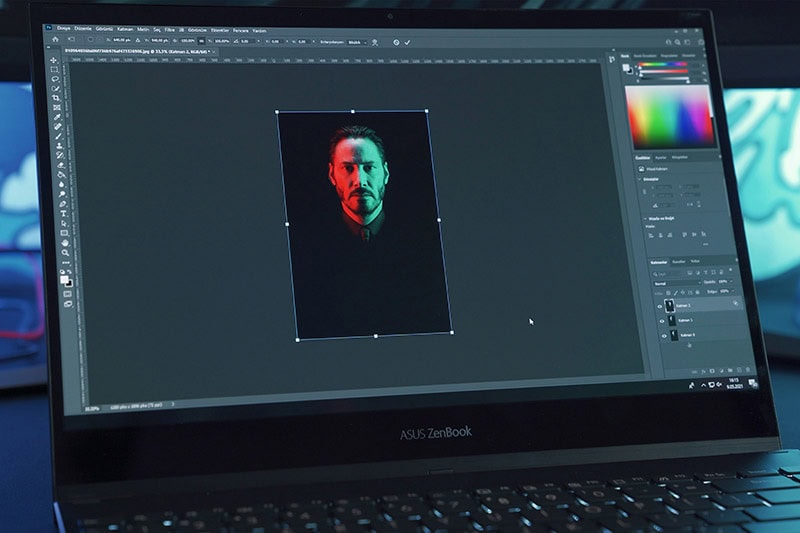Image resolution: width=800 pixels, height=533 pixels.
Task: Select the Eyedropper tool
Action: click(58, 117)
